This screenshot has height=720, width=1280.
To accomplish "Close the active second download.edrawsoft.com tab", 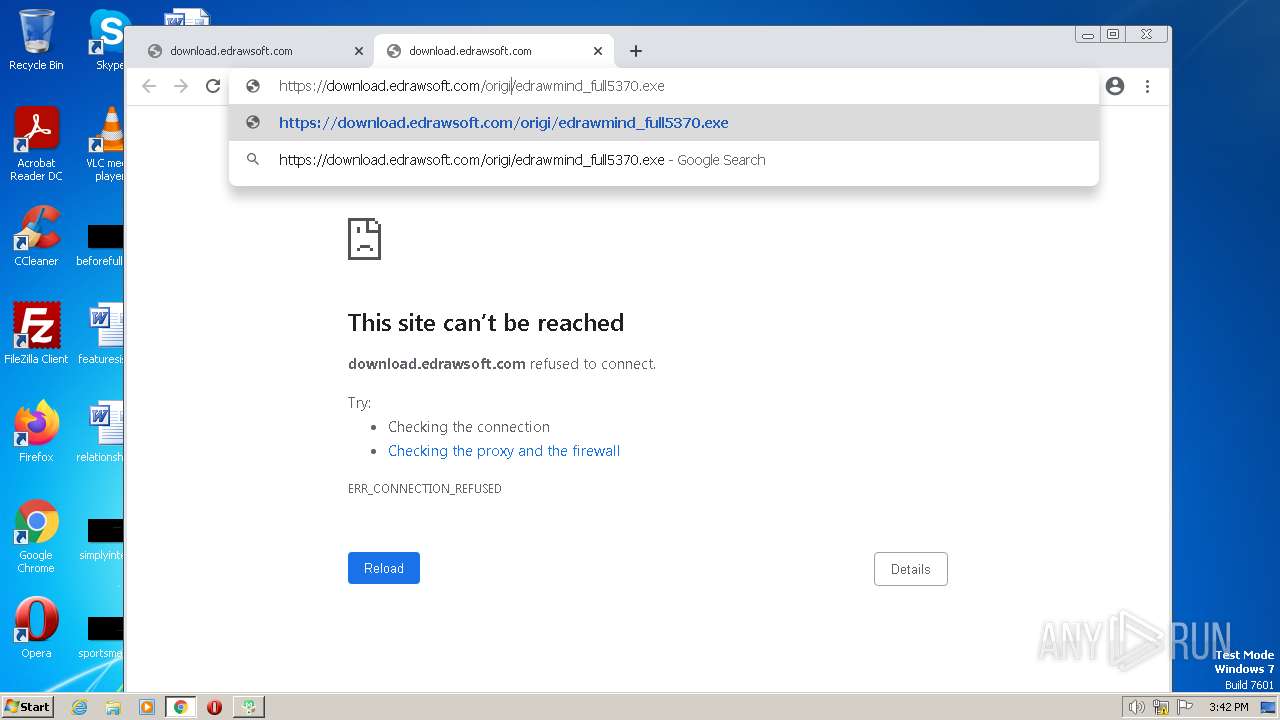I will [x=598, y=51].
